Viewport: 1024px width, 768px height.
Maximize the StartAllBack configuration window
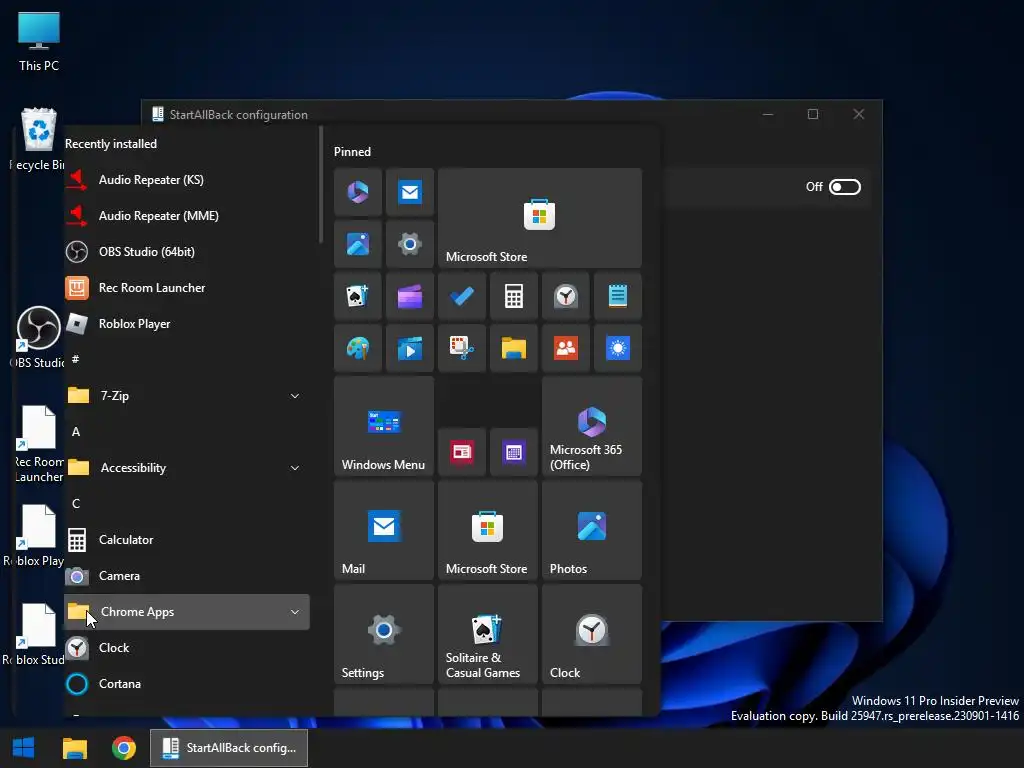(x=813, y=114)
